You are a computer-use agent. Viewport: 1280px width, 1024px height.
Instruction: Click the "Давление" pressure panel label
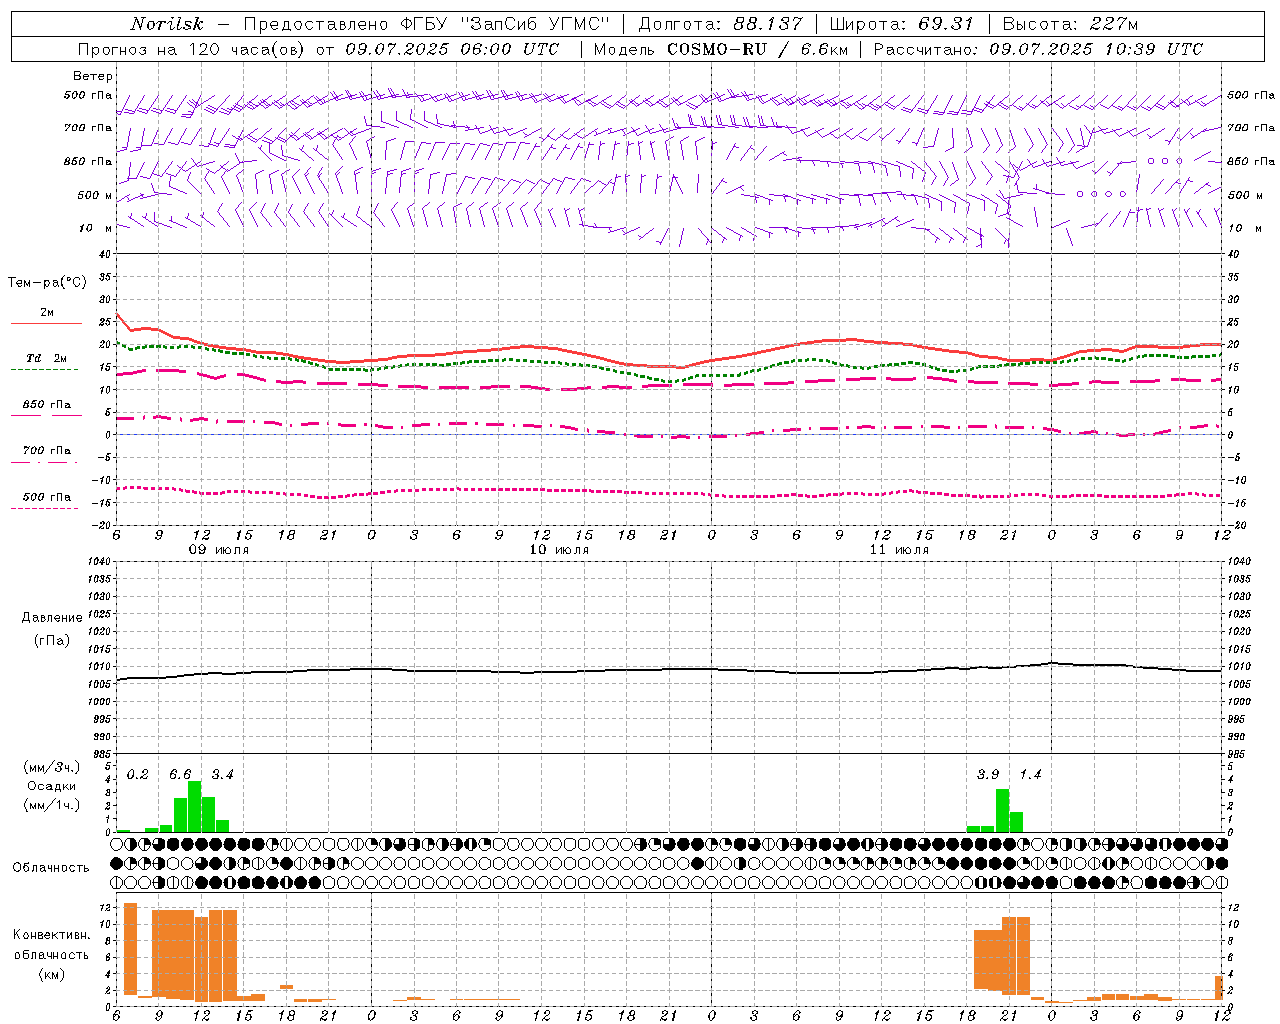[52, 618]
